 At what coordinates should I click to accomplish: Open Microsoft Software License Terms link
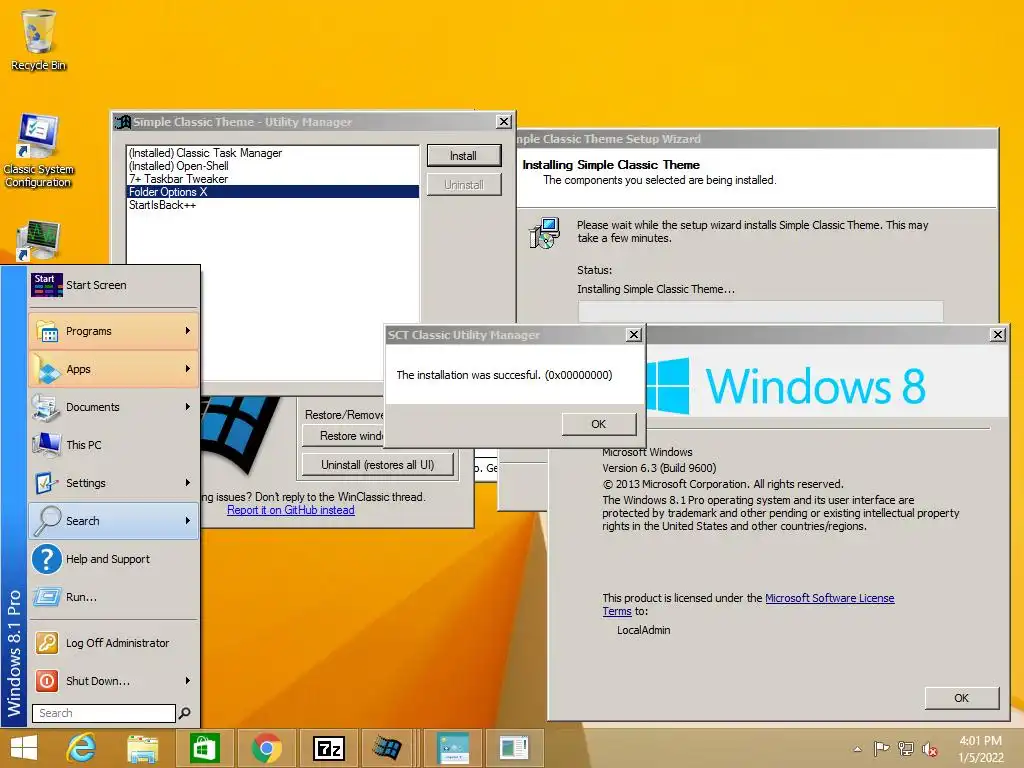click(829, 598)
